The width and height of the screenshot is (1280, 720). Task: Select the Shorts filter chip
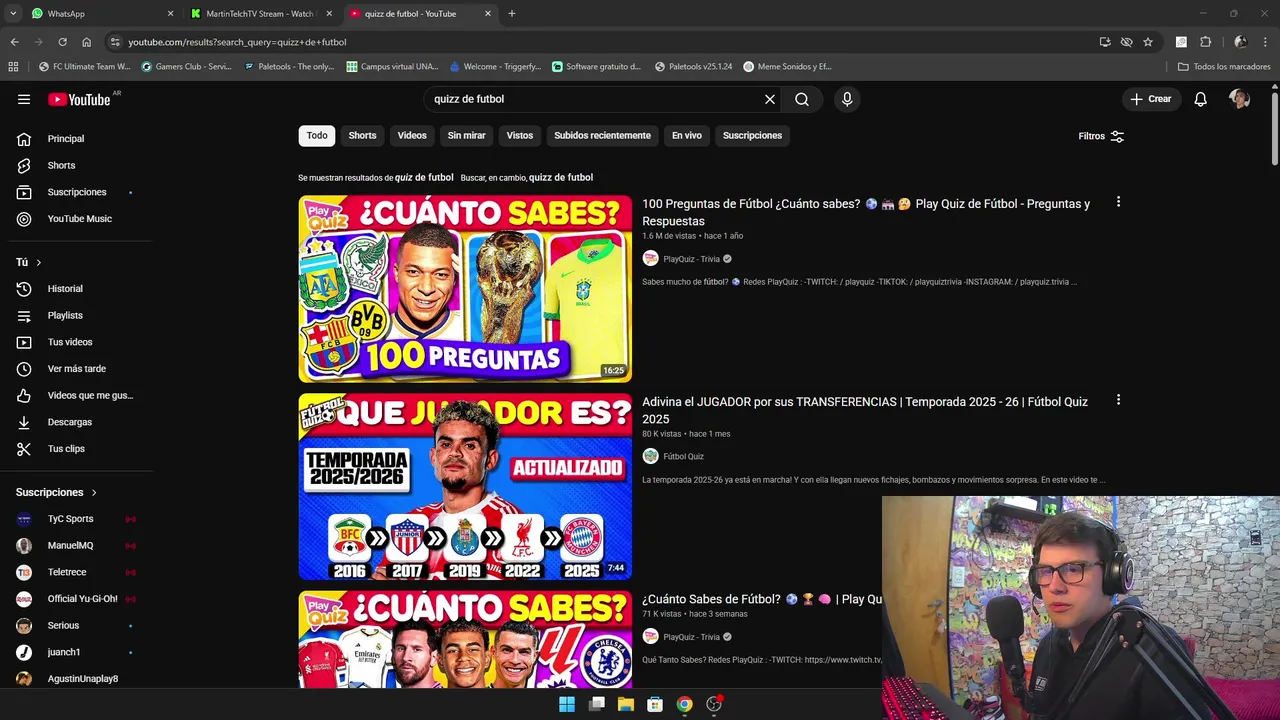click(x=362, y=136)
